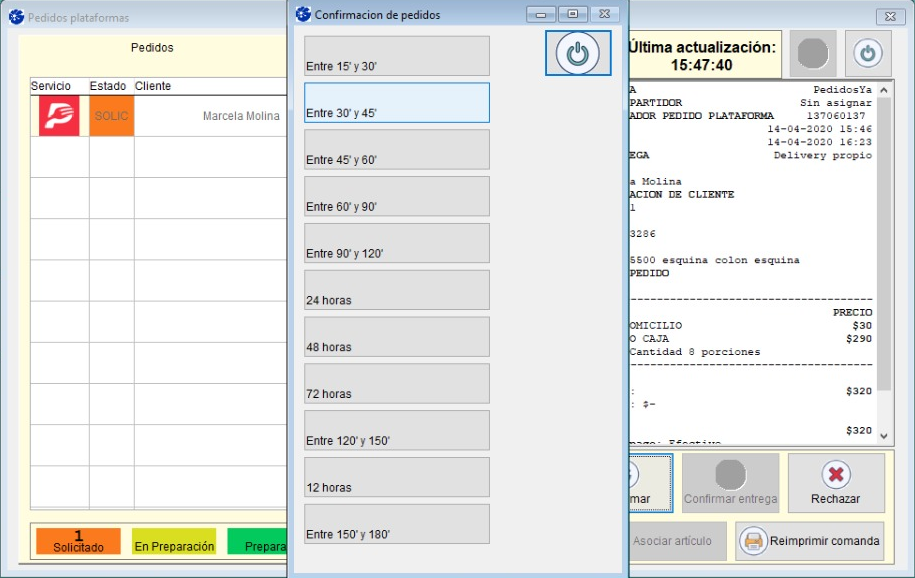Click the PedidosYa logo in the Servicio column
Screen dimensions: 915x578
59,116
